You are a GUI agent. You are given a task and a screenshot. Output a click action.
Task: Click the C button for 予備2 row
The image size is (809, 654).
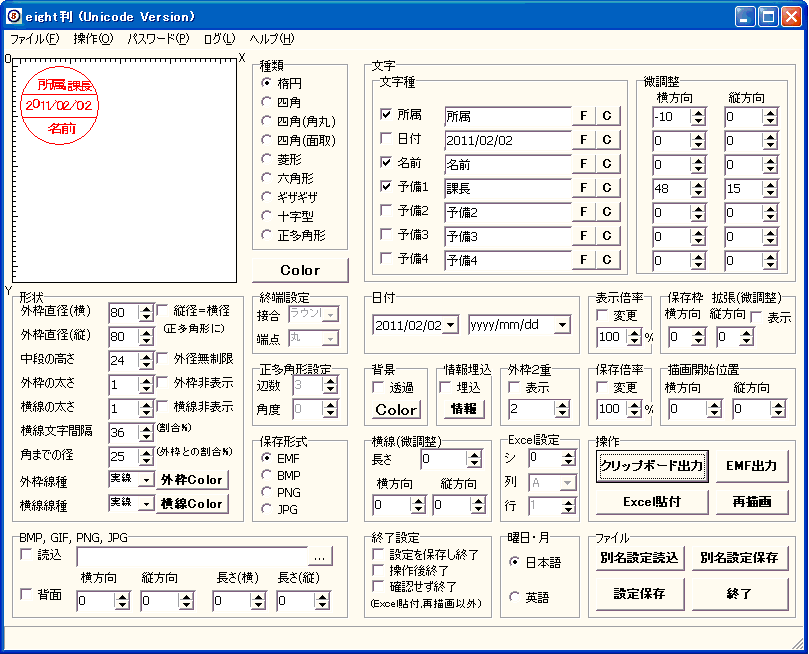(607, 211)
